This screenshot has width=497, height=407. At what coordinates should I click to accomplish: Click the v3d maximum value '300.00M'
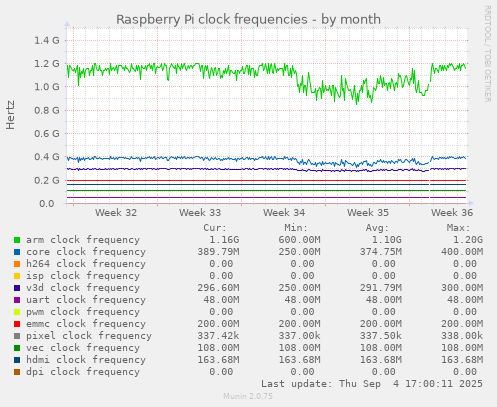point(462,288)
